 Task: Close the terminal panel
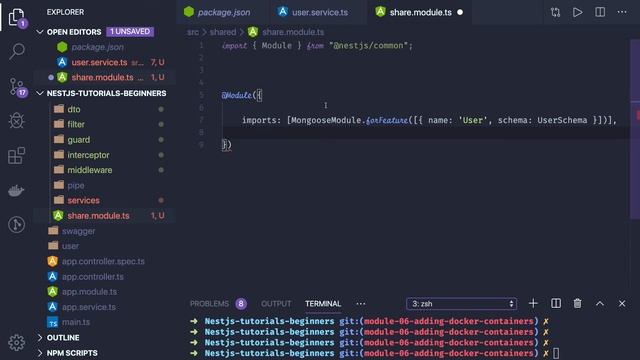[x=622, y=303]
